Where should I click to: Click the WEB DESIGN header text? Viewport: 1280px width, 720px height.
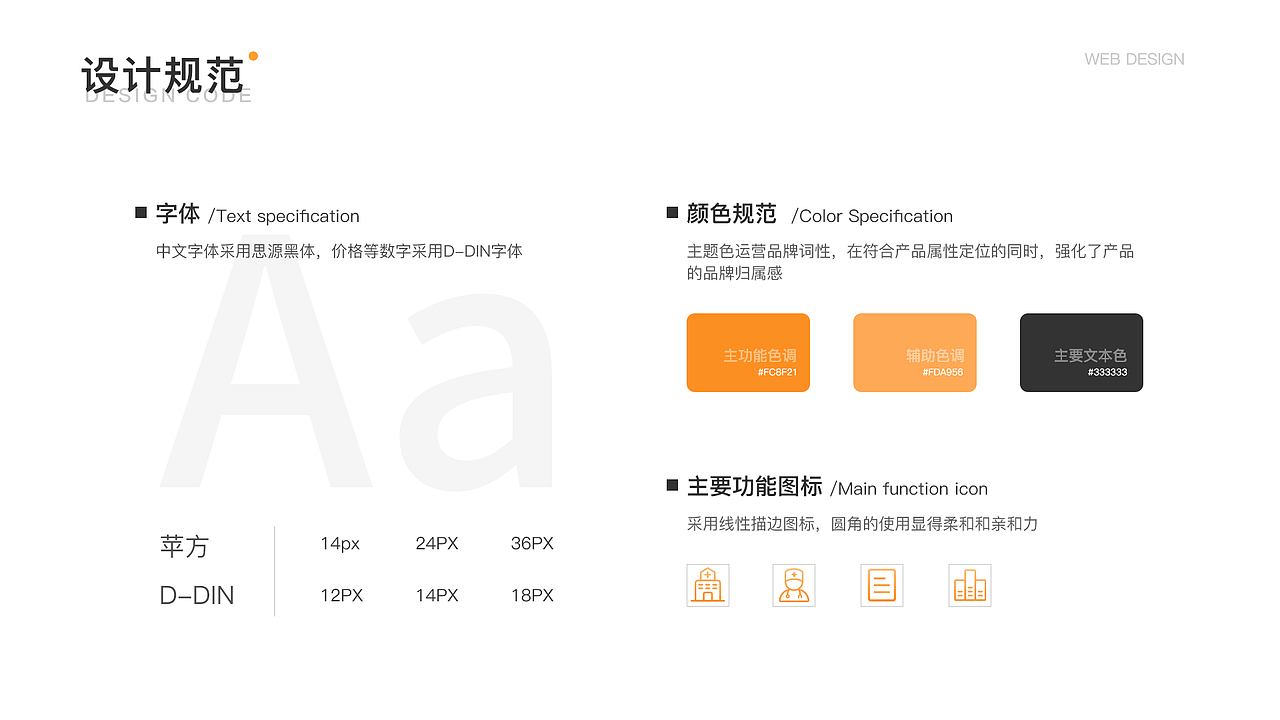[x=1134, y=60]
